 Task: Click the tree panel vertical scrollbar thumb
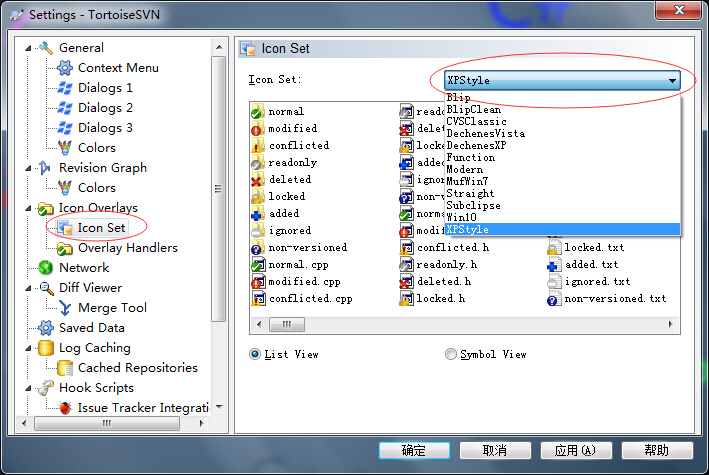tap(219, 189)
